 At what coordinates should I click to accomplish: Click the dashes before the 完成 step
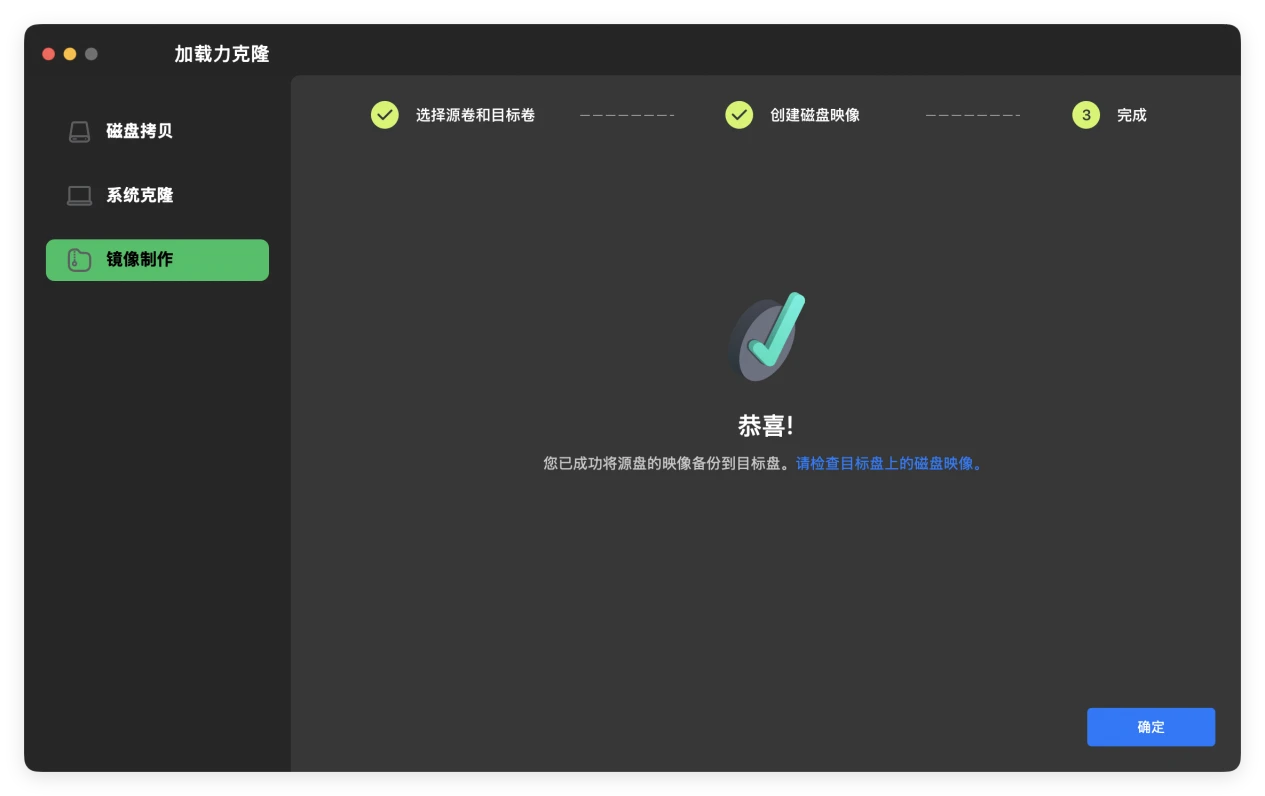coord(972,115)
